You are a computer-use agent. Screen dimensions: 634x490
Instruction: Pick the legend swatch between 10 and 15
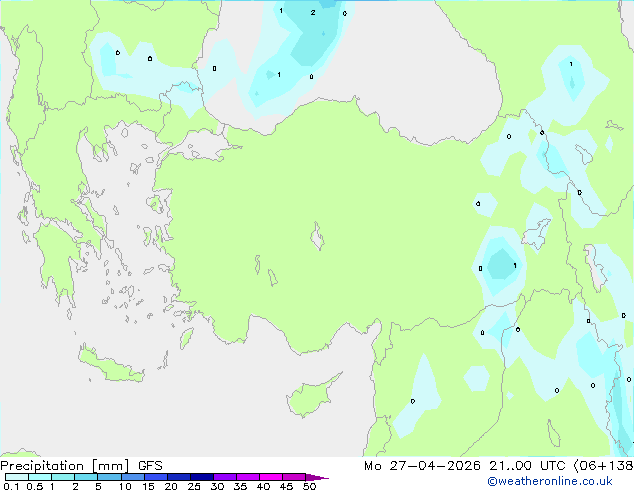tap(132, 477)
